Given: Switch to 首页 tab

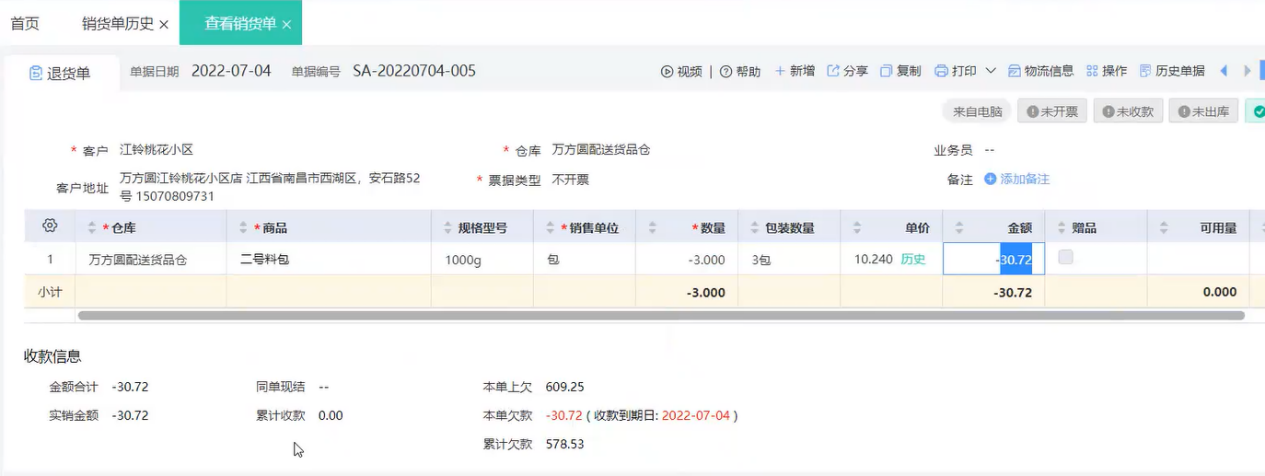Looking at the screenshot, I should 25,23.
